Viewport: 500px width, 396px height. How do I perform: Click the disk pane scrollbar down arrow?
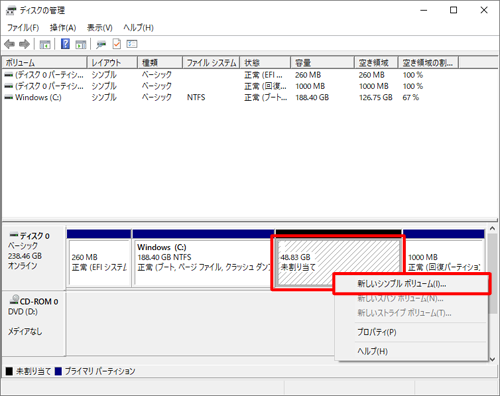coord(493,359)
